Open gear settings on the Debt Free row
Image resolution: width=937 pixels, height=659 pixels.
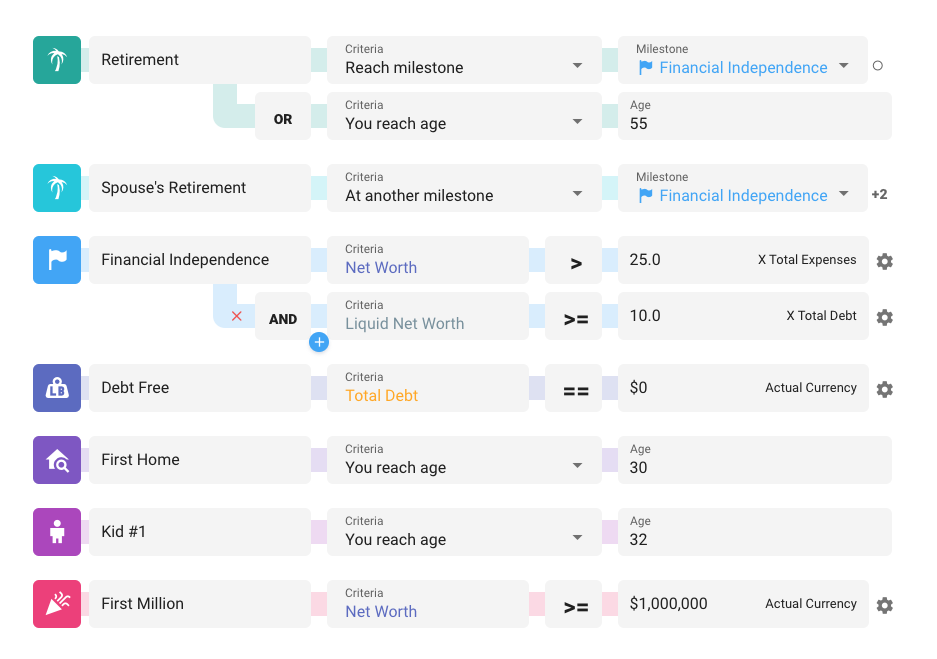pos(884,389)
